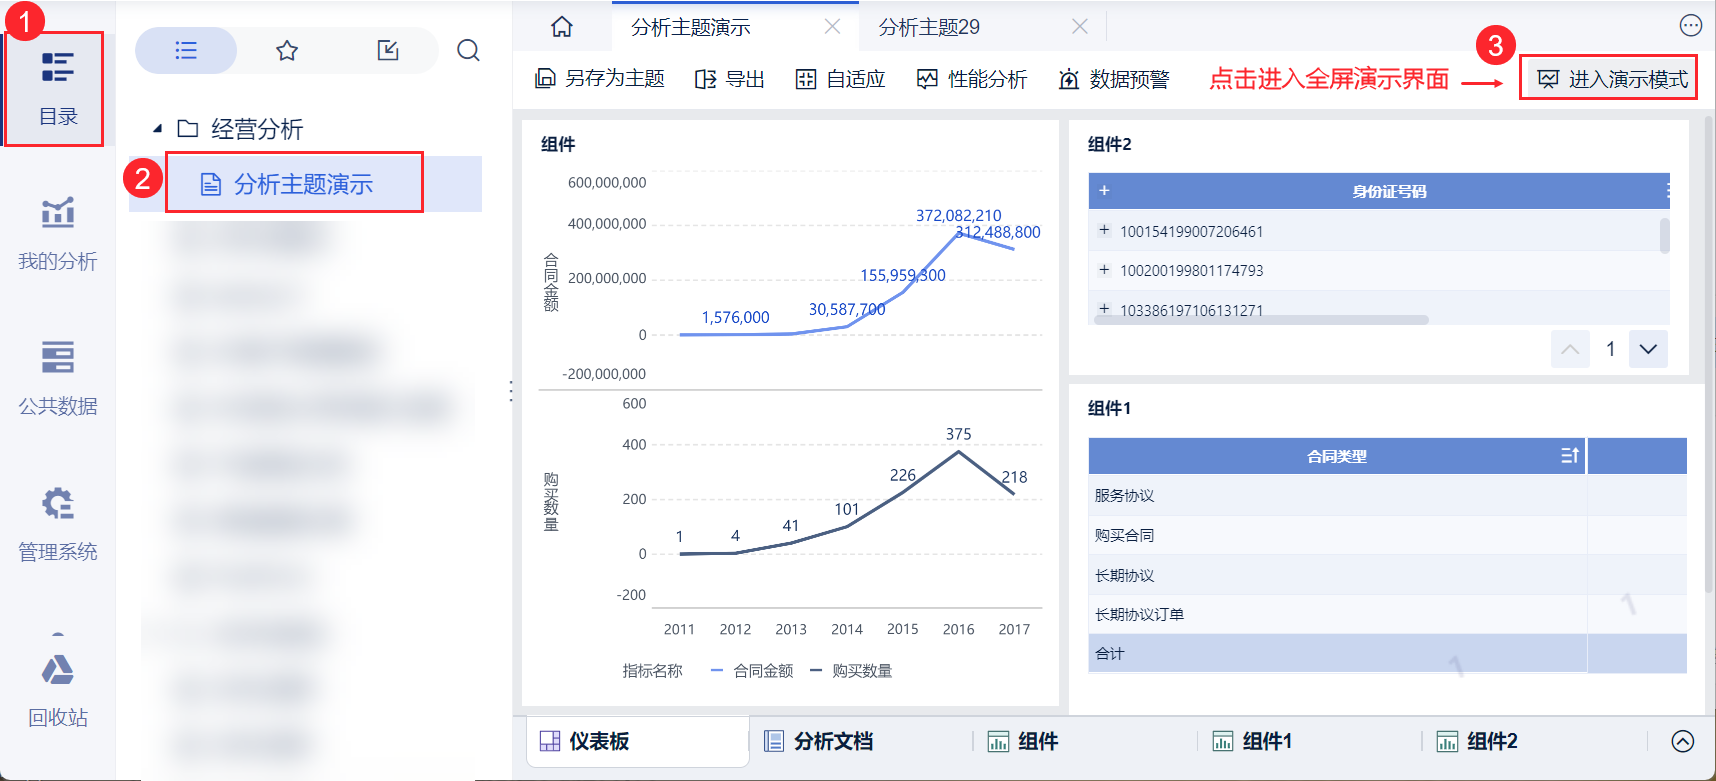Click the search magnifier icon
The height and width of the screenshot is (781, 1716).
468,50
